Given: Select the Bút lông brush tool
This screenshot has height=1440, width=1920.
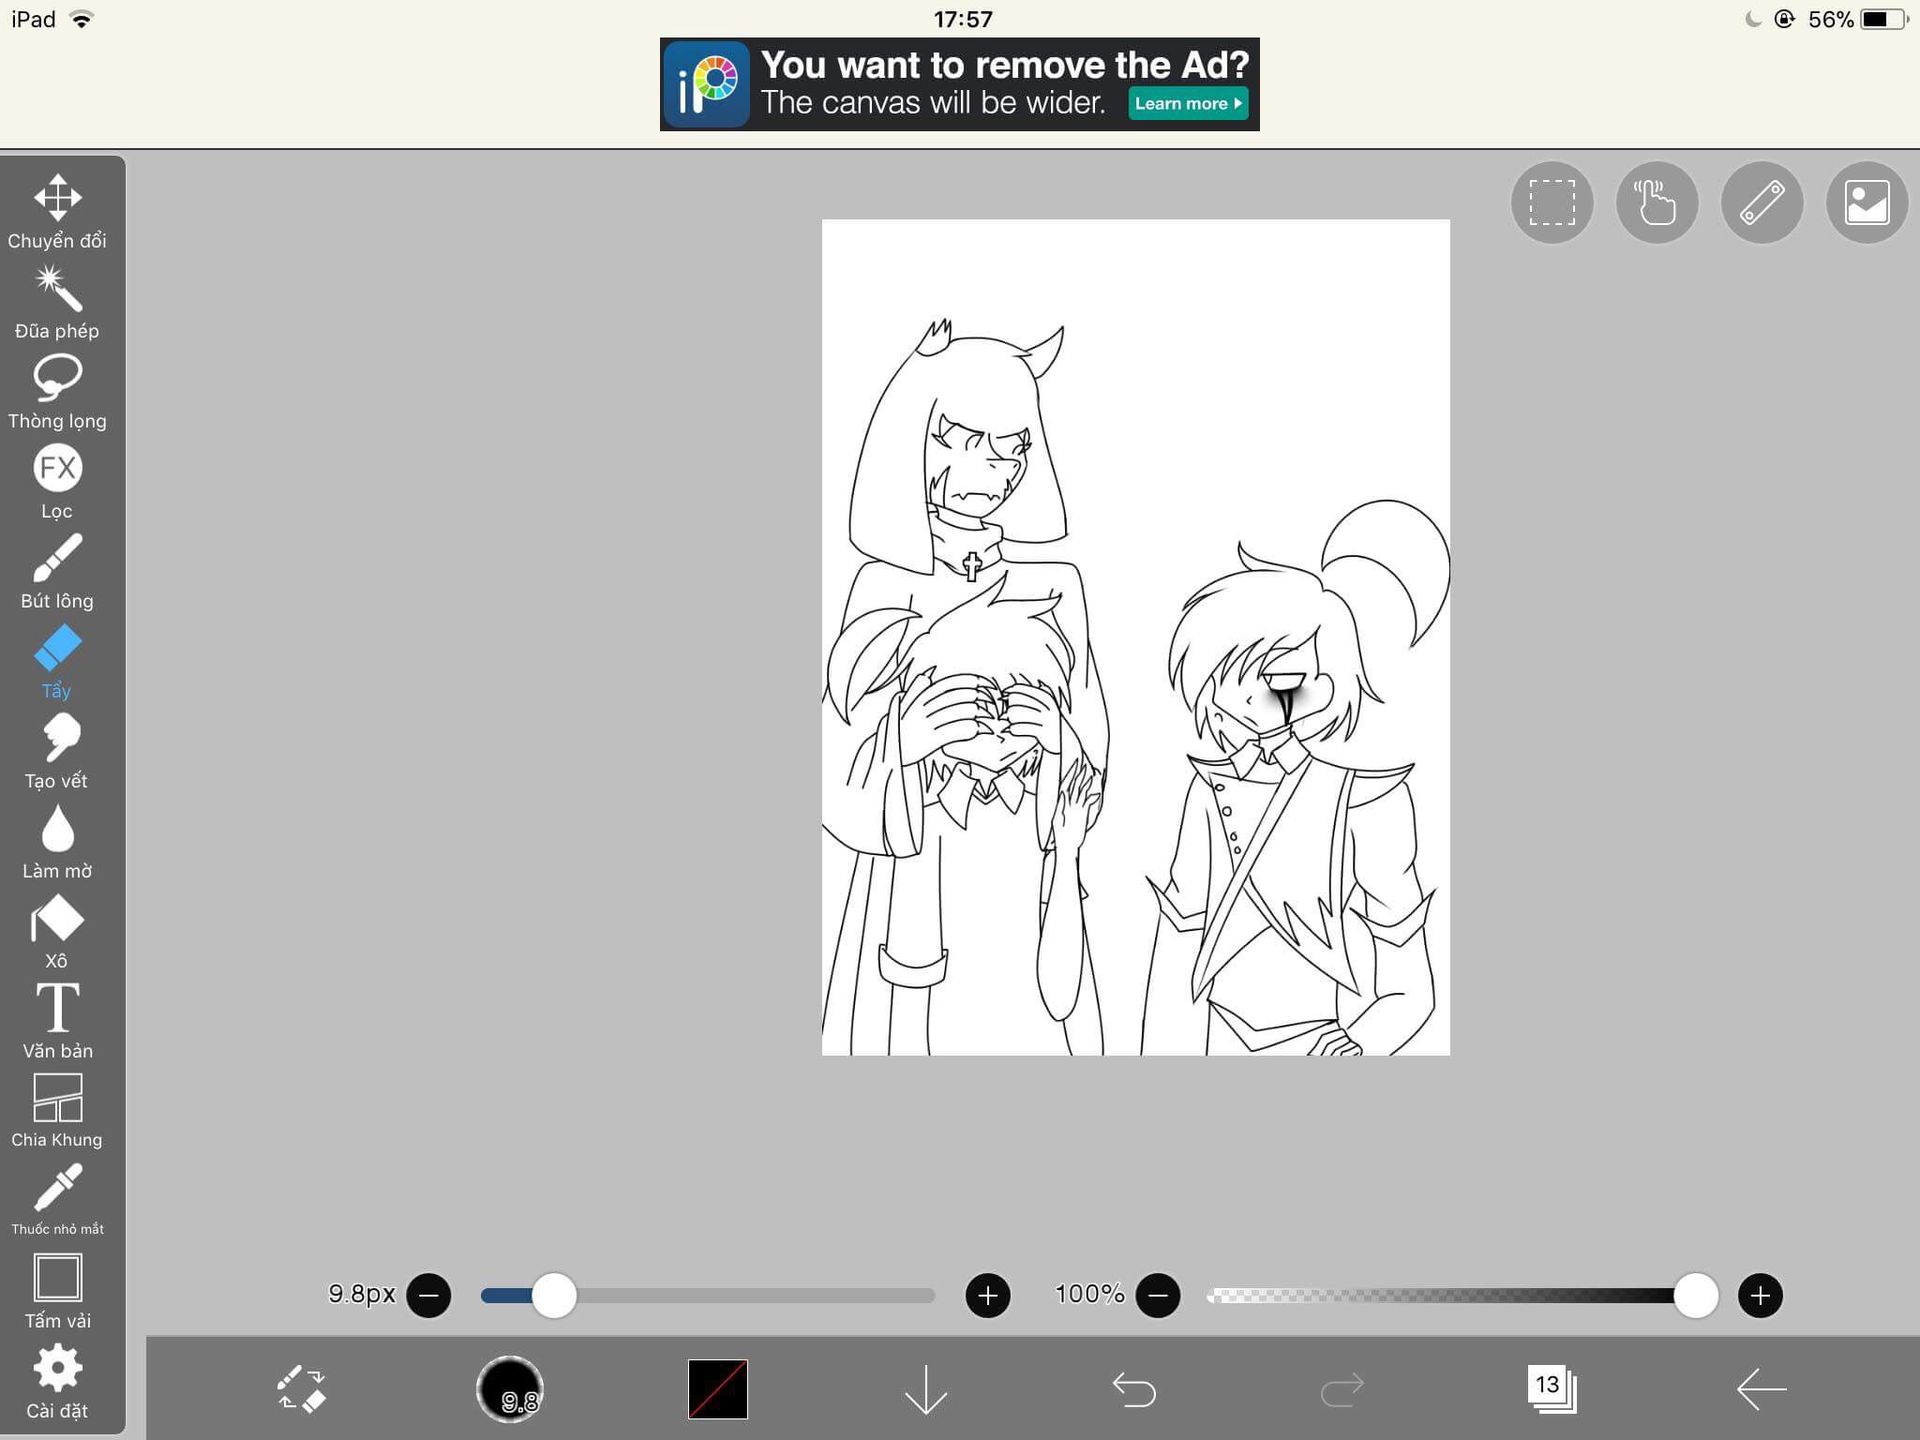Looking at the screenshot, I should tap(57, 570).
